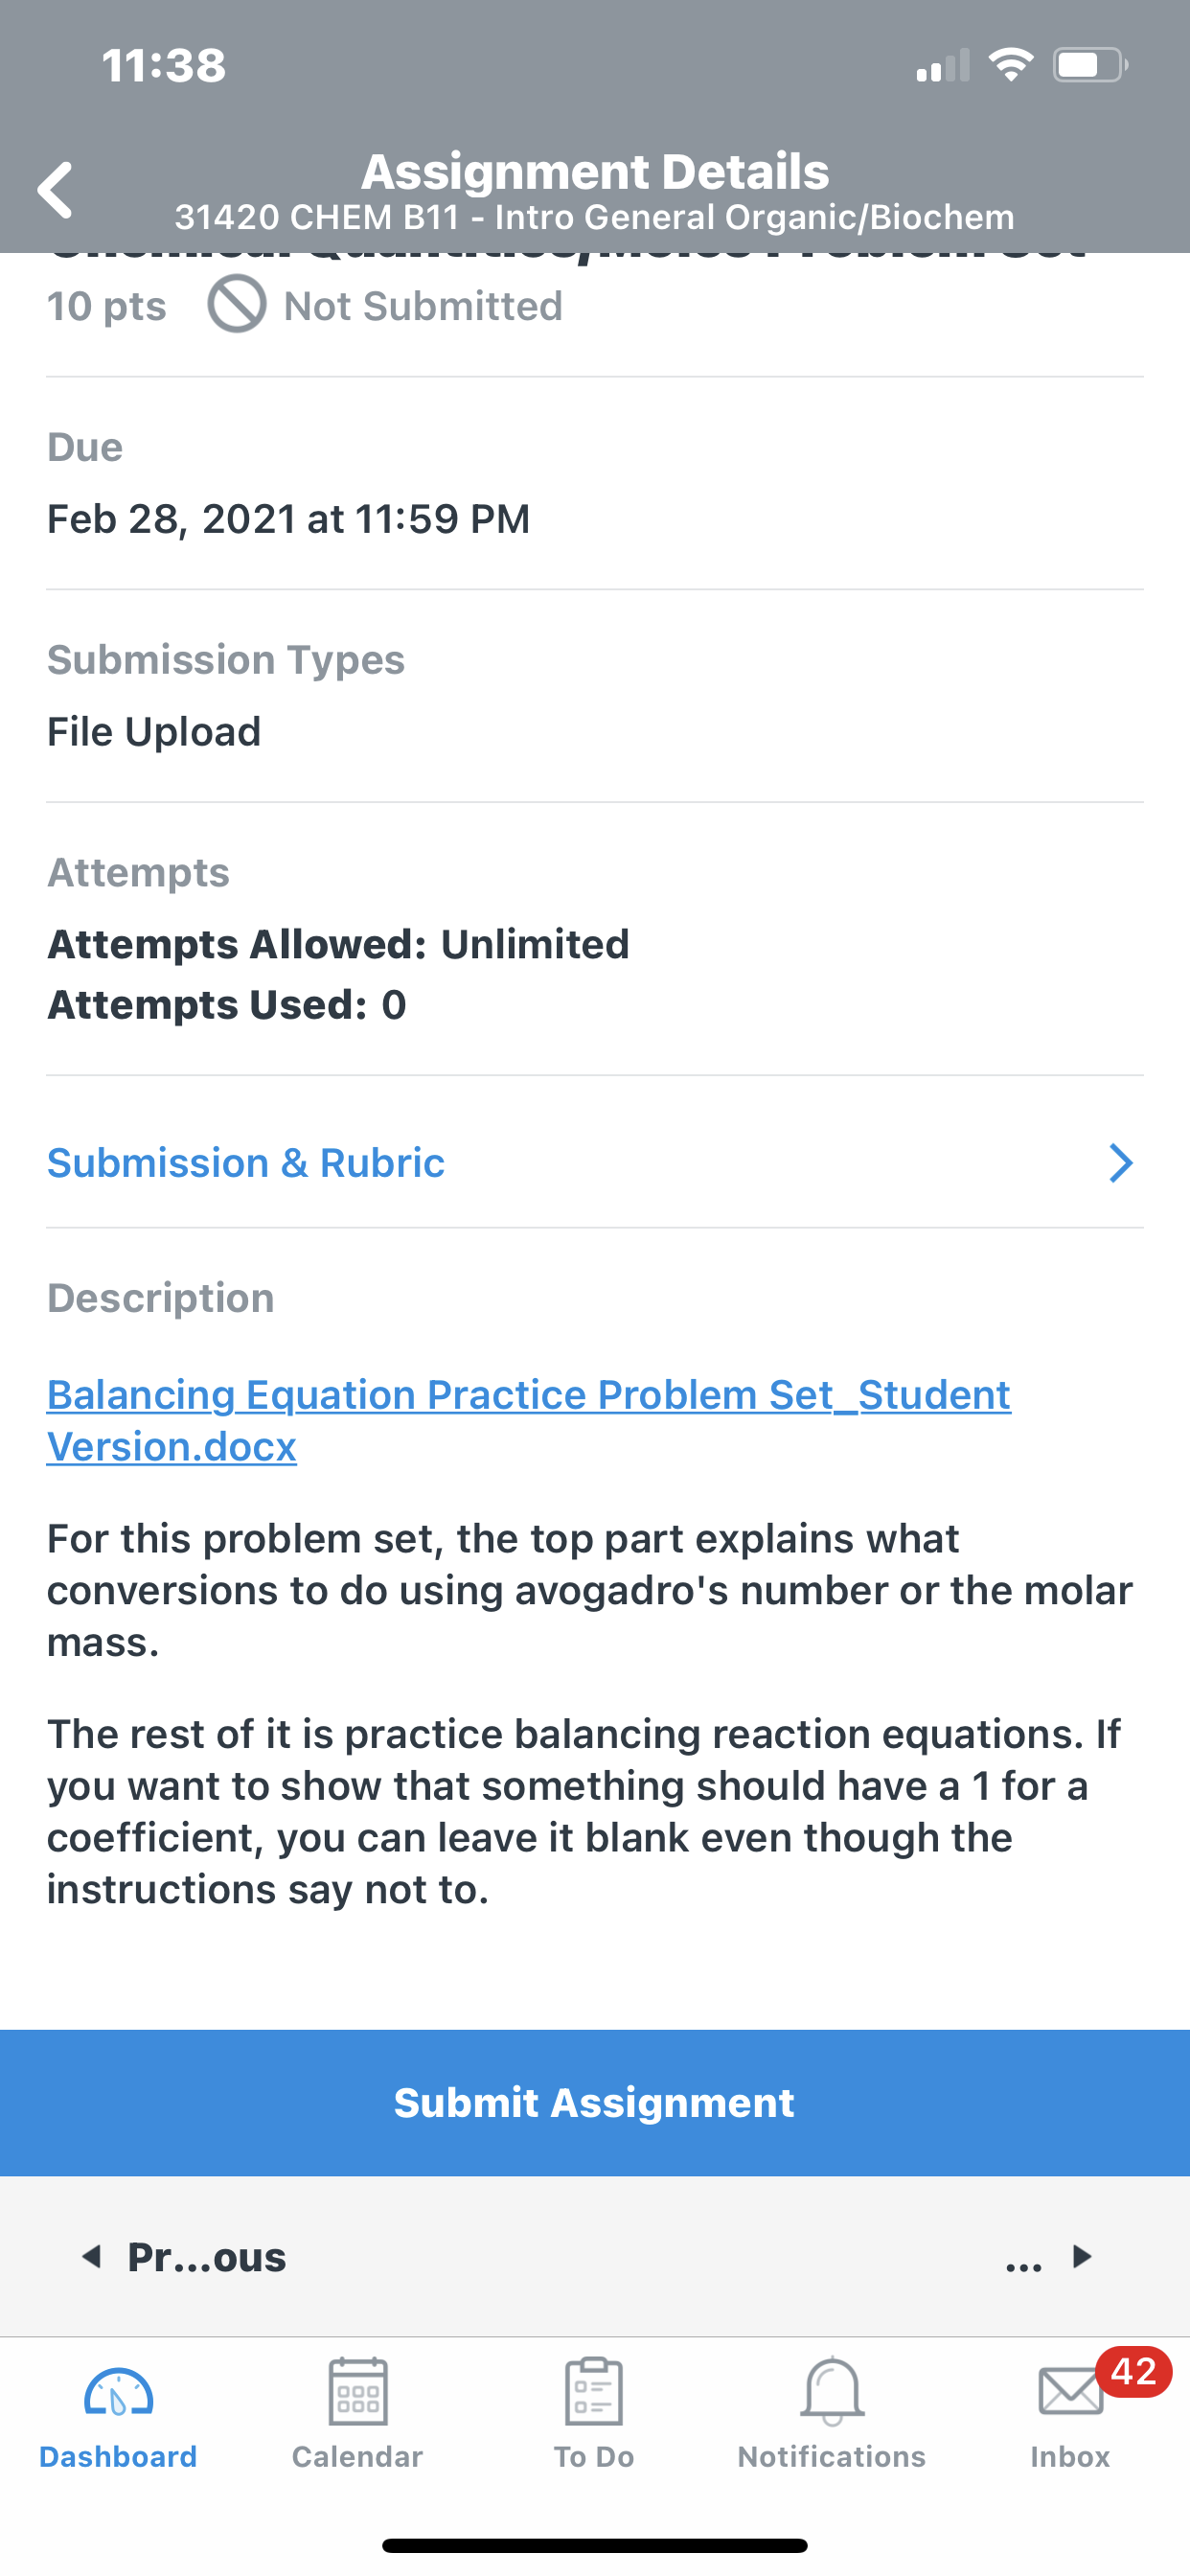Select the Calendar tab label
Screen dimensions: 1190x2576
click(357, 2457)
